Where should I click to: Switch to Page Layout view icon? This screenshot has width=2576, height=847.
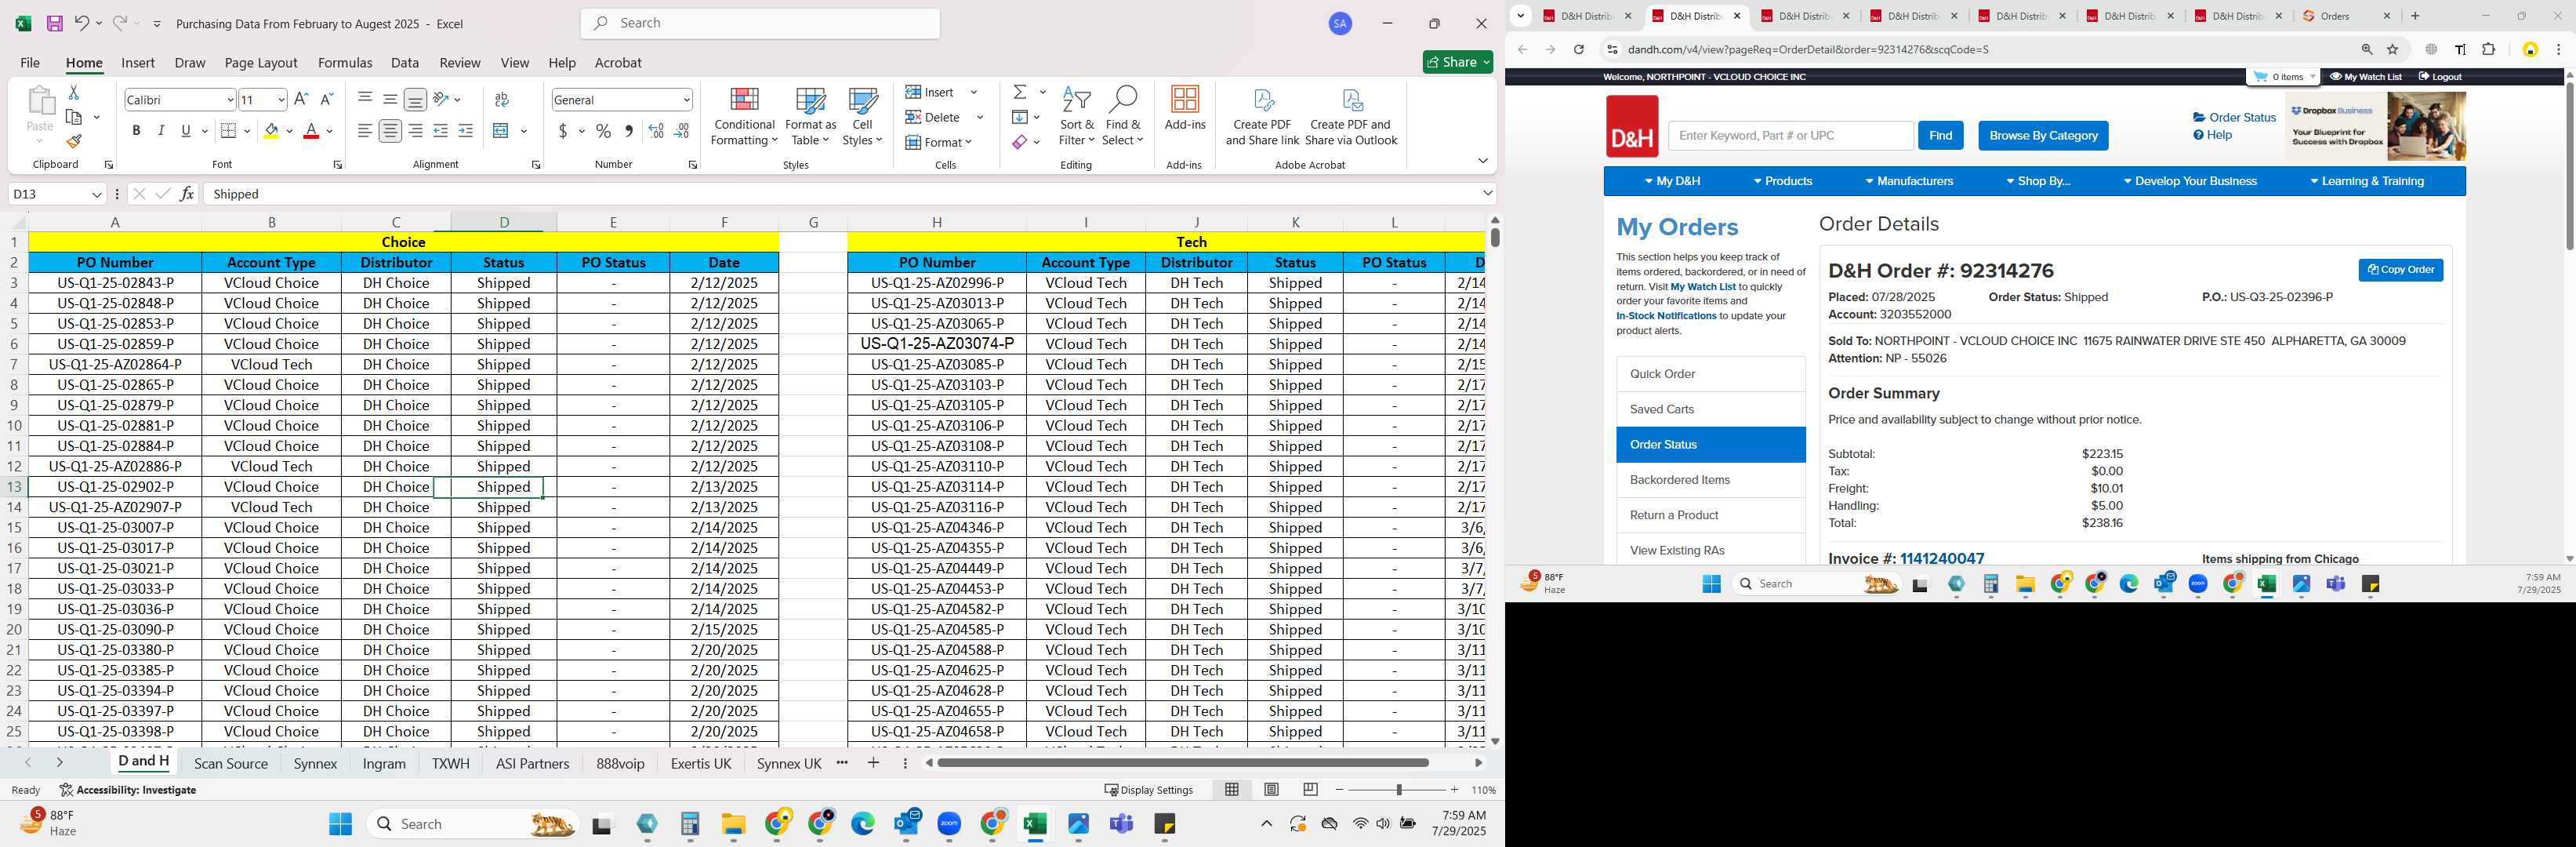[x=1271, y=789]
